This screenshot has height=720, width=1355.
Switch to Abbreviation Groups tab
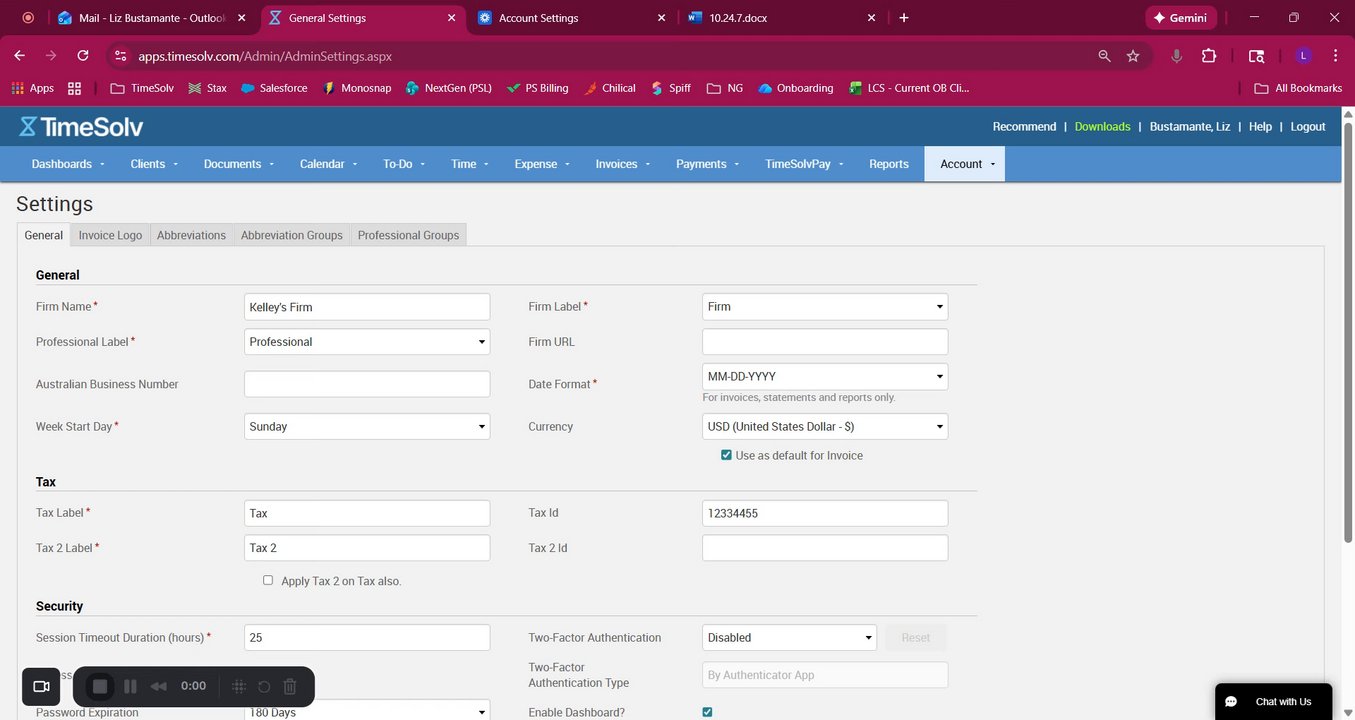(x=292, y=235)
